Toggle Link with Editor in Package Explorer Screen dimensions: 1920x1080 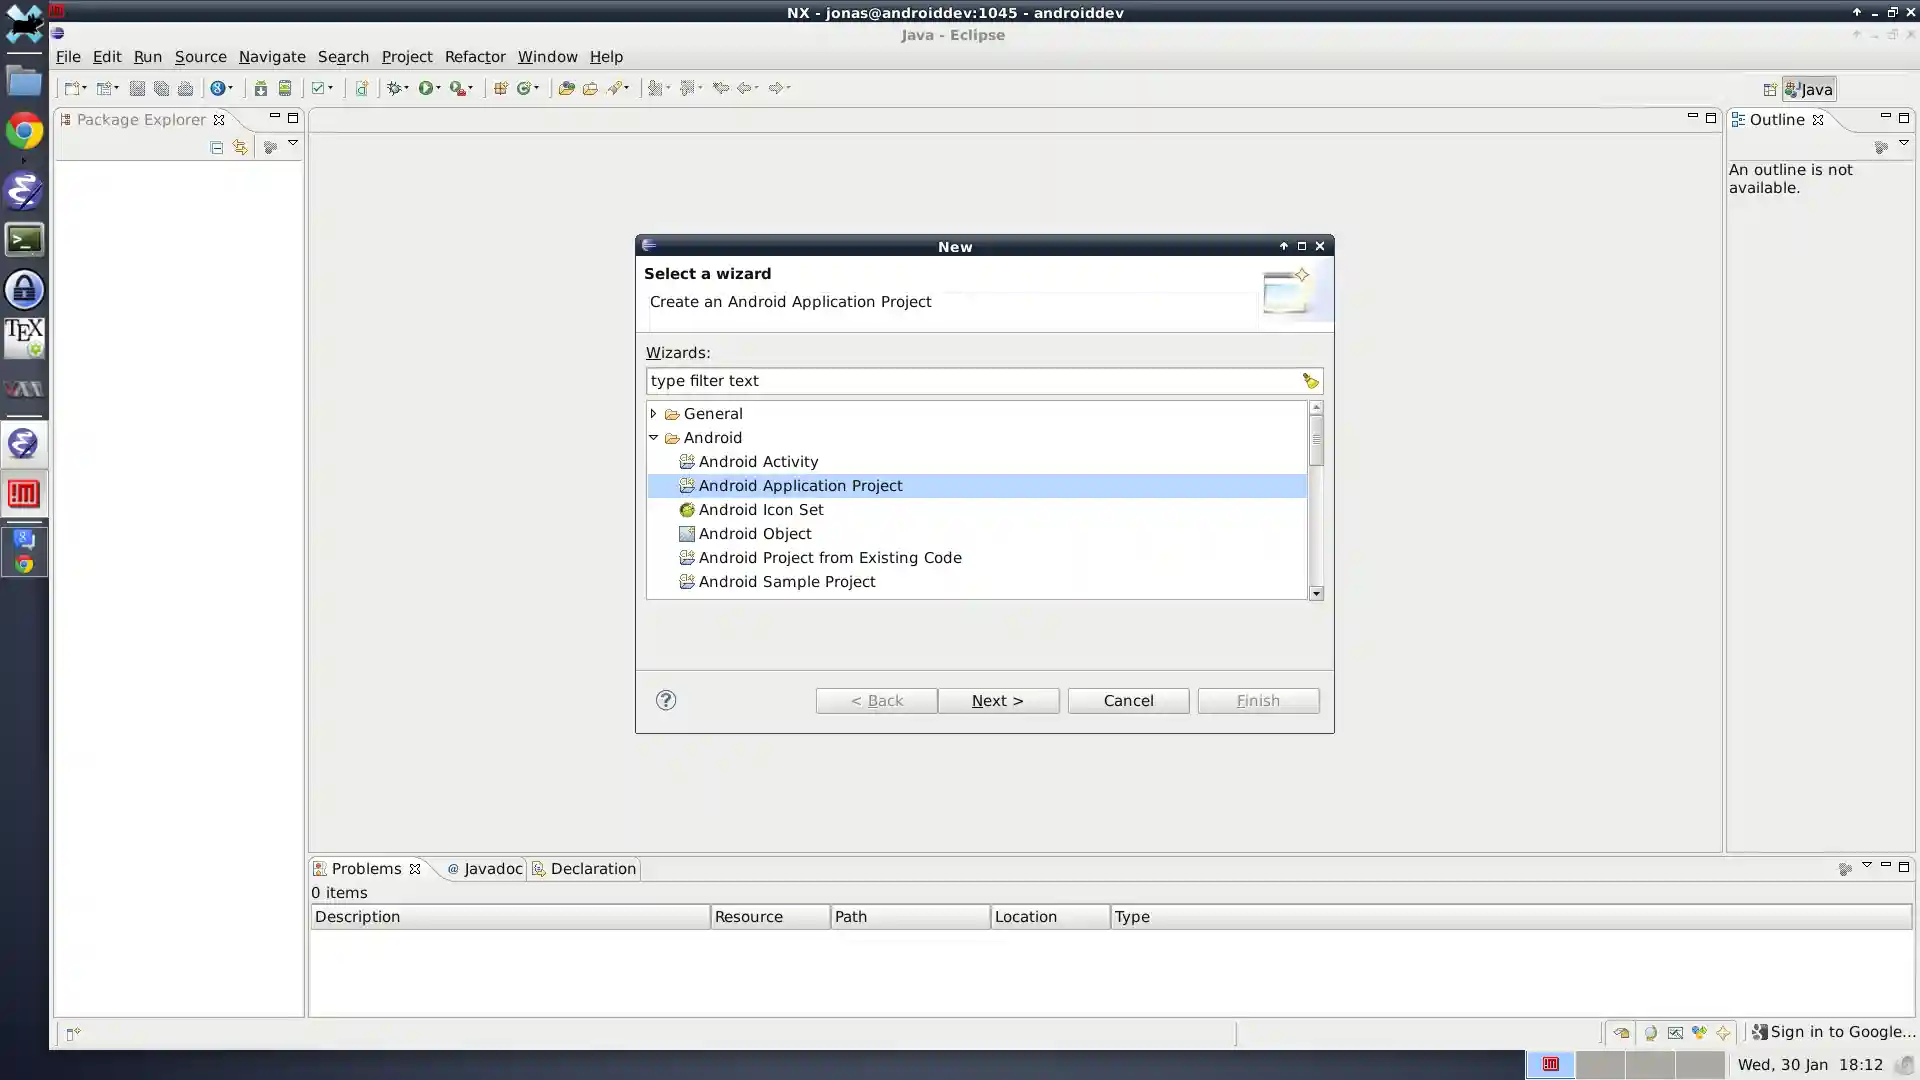240,147
